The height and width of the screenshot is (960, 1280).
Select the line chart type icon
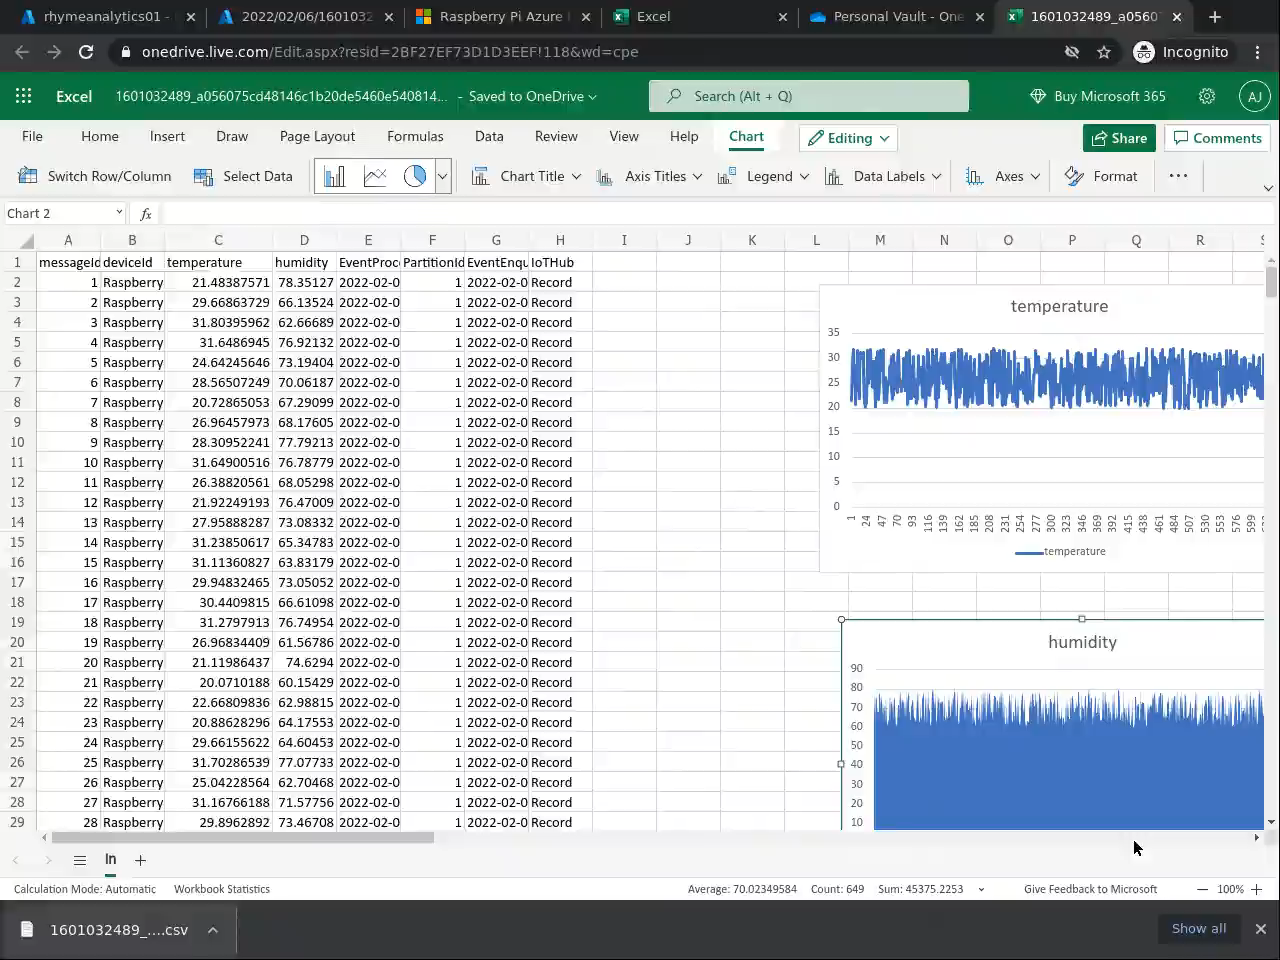[x=375, y=177]
